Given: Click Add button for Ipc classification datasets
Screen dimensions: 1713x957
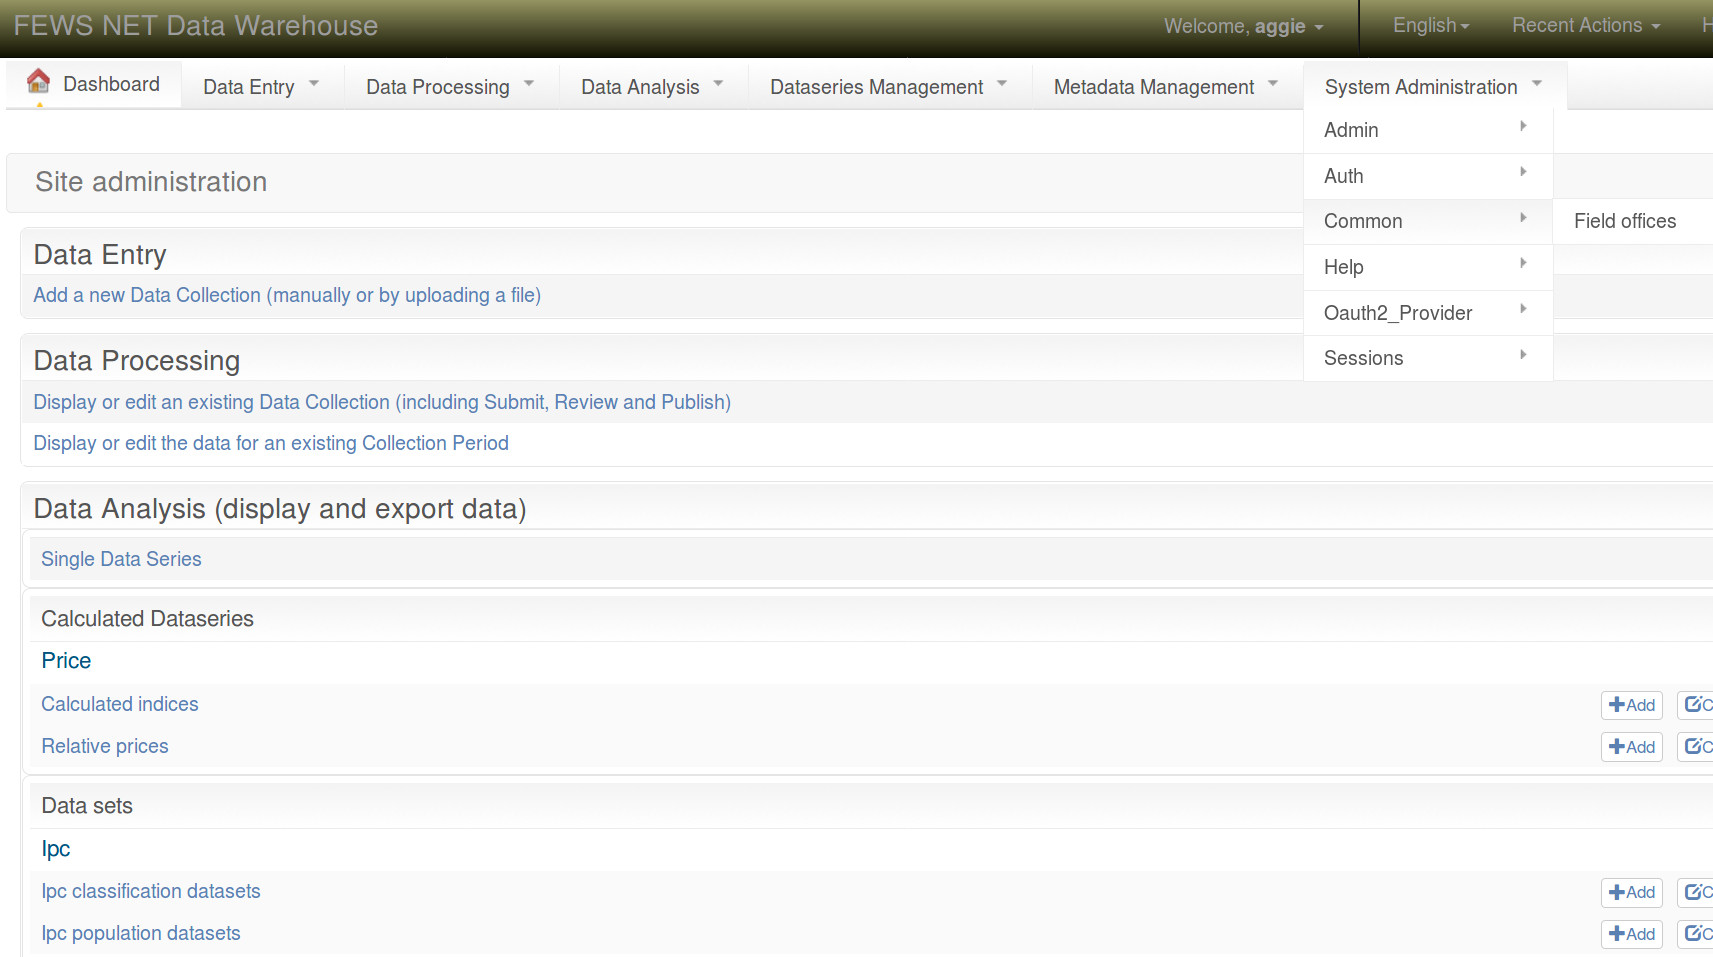Looking at the screenshot, I should 1631,892.
